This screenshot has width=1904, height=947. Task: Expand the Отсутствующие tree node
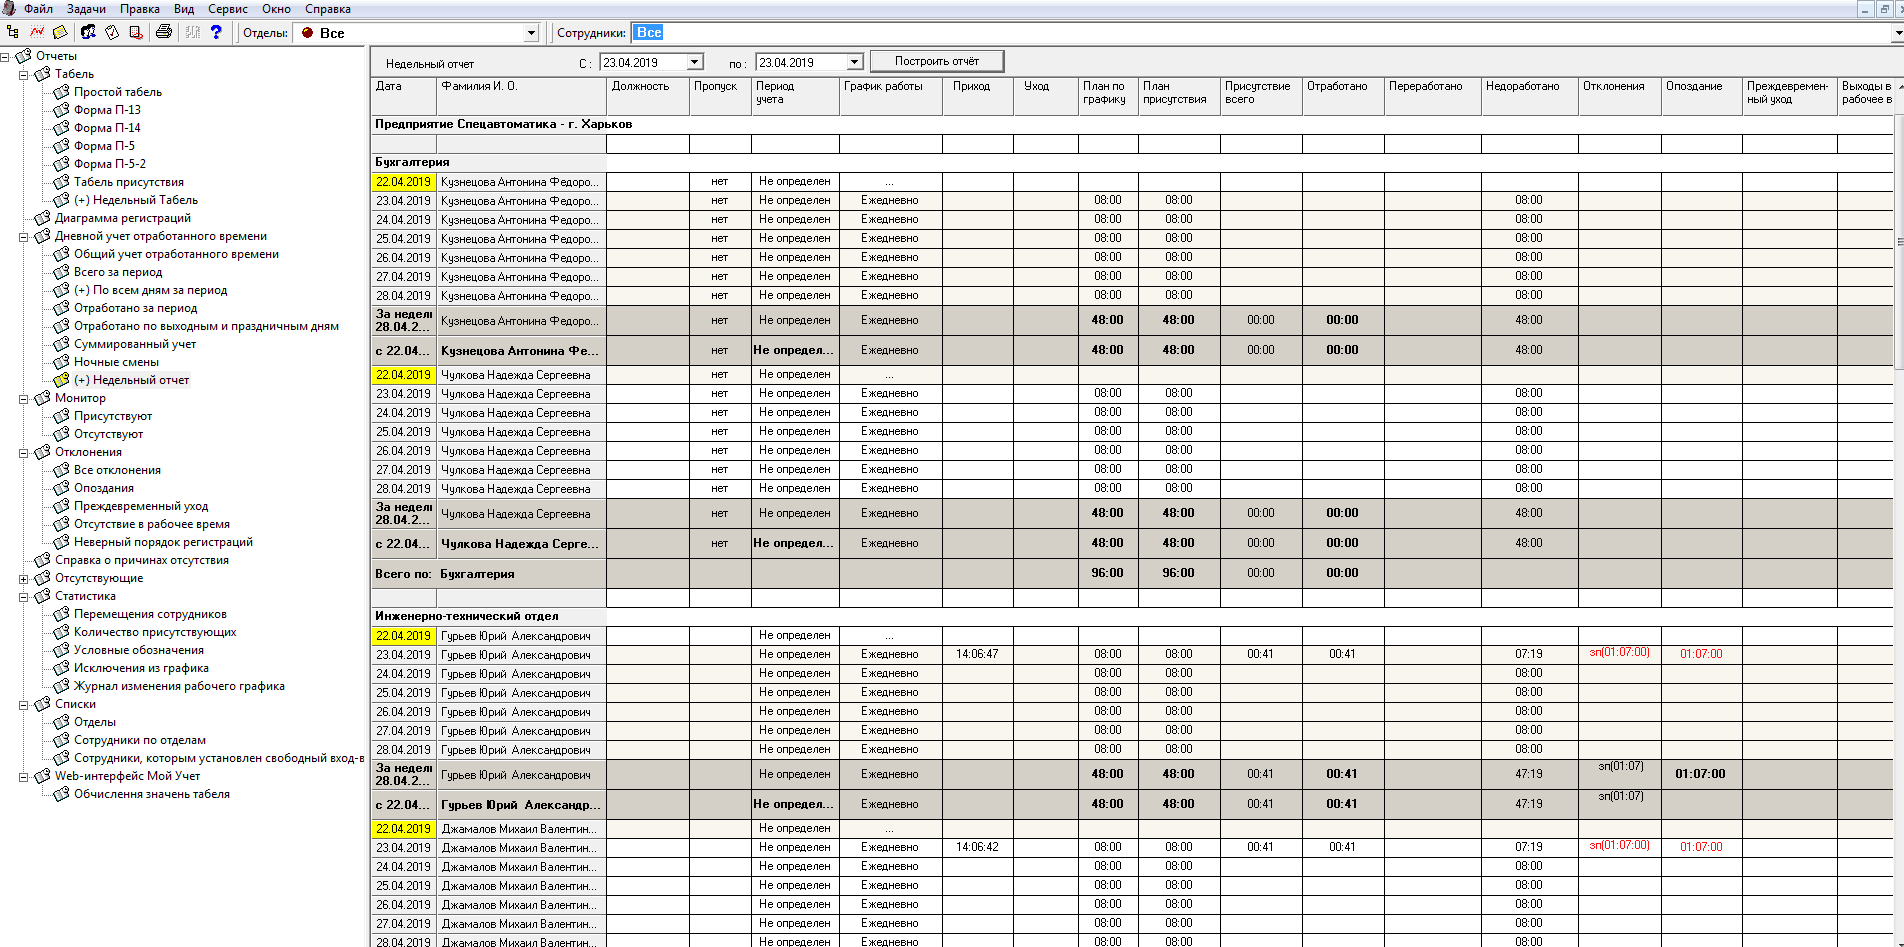click(23, 578)
